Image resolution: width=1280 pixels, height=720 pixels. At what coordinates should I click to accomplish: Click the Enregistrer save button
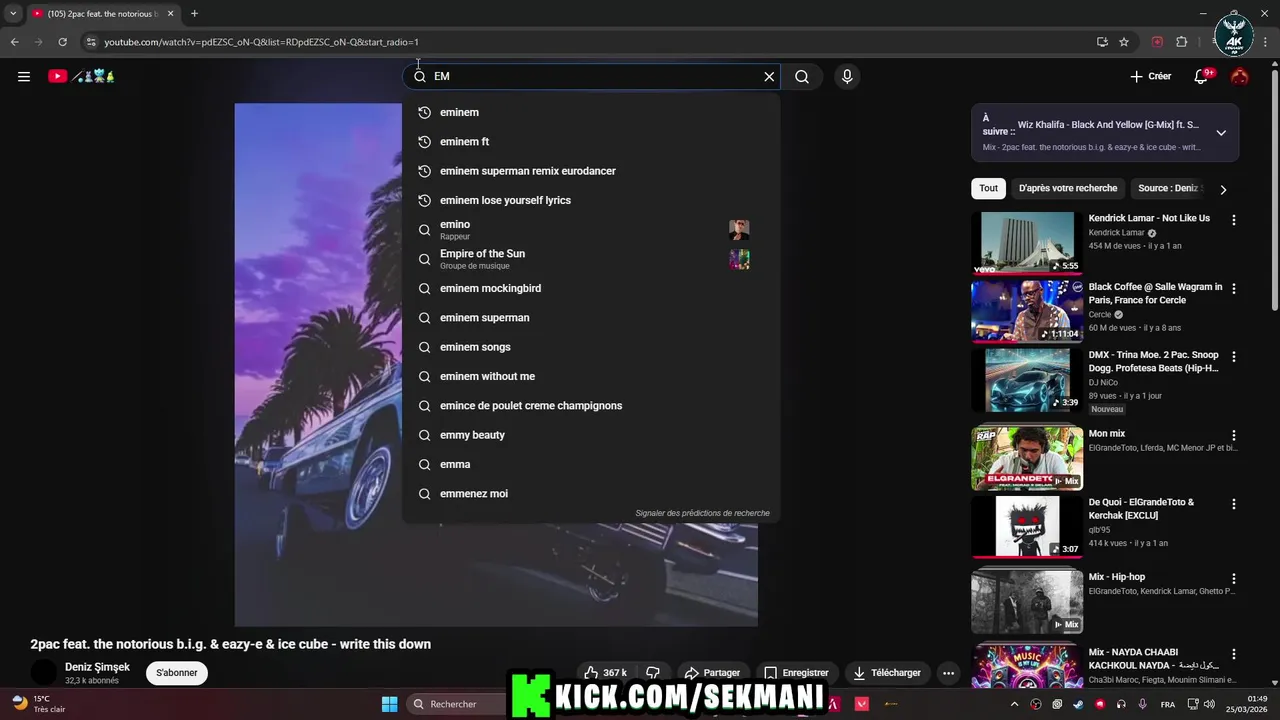796,673
